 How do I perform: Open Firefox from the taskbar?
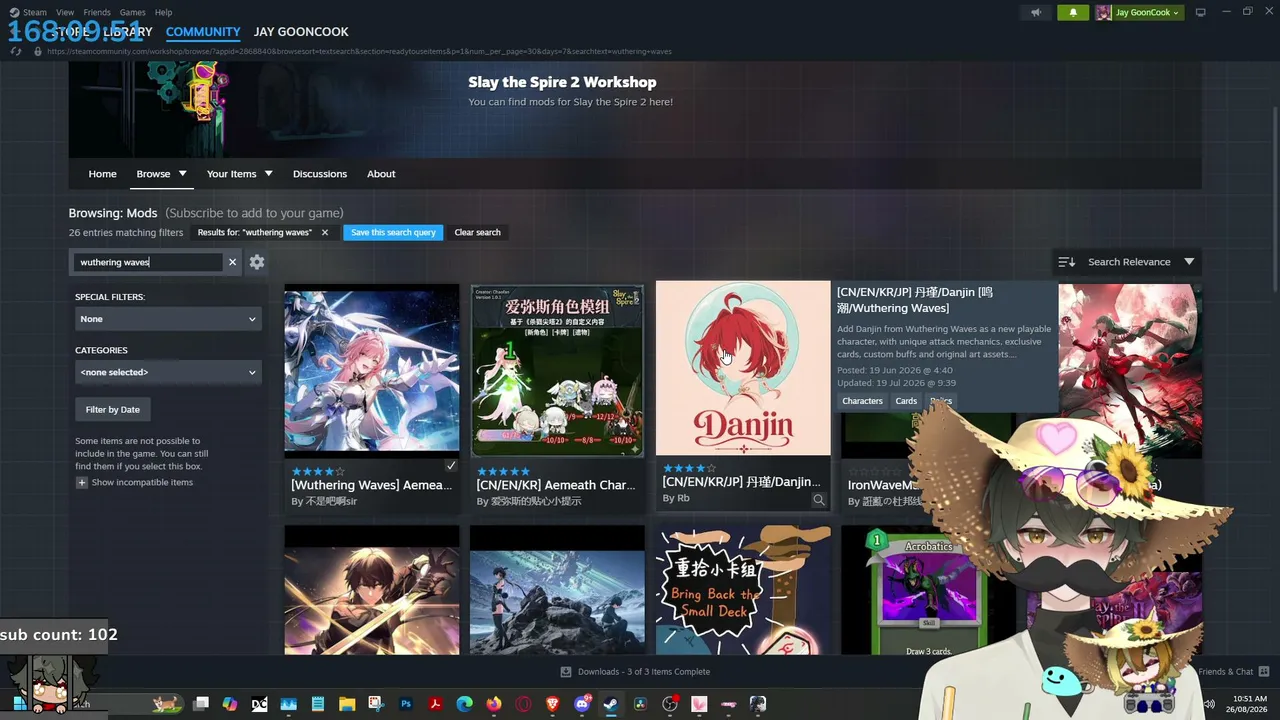494,704
